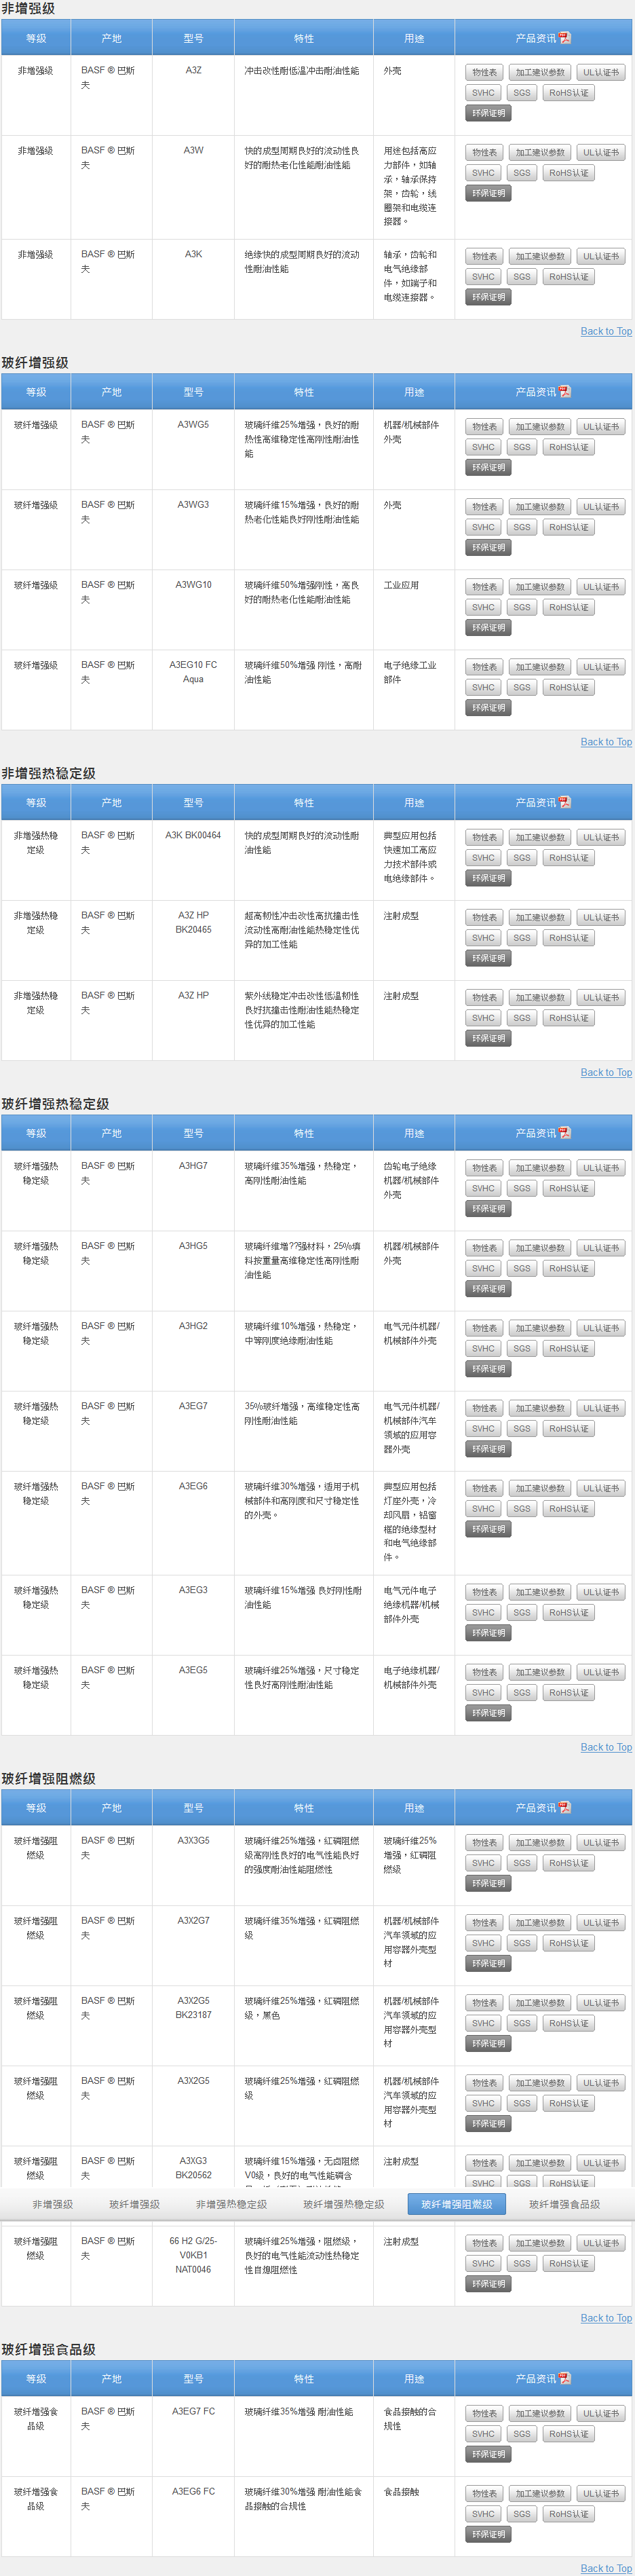Image resolution: width=635 pixels, height=2576 pixels.
Task: Click PDF icon in 非增强级 table header
Action: 565,38
